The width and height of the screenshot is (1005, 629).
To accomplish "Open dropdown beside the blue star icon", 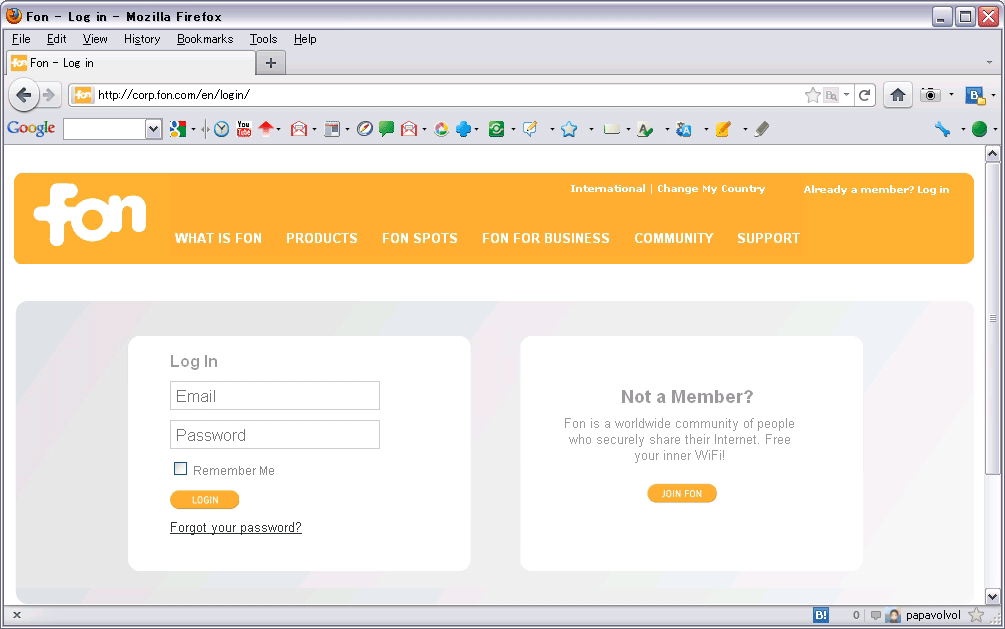I will tap(591, 130).
